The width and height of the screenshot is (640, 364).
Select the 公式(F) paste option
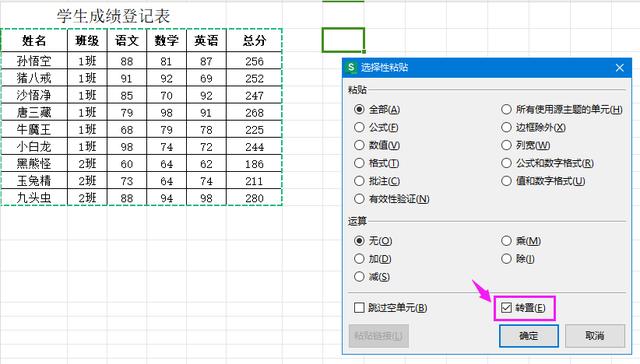[x=376, y=127]
